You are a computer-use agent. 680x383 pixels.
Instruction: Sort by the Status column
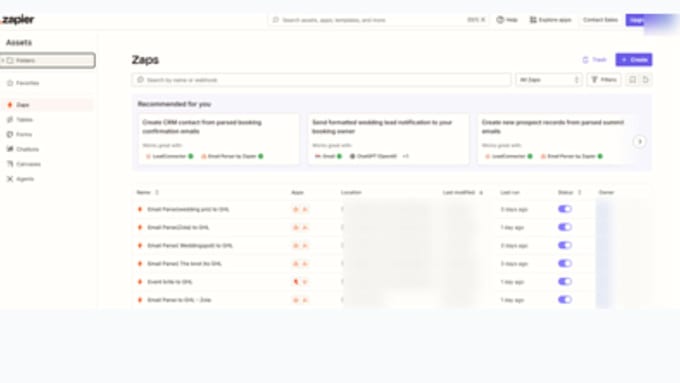[x=569, y=192]
